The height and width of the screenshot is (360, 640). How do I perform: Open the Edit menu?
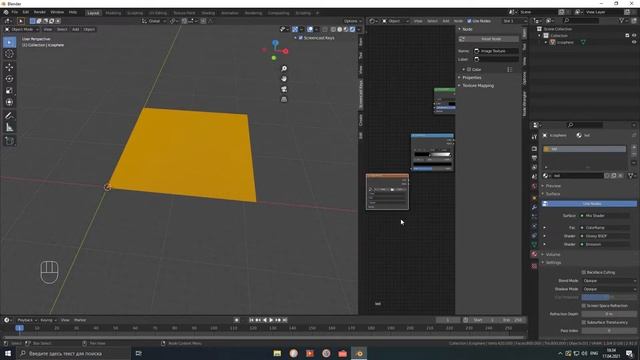coord(26,12)
